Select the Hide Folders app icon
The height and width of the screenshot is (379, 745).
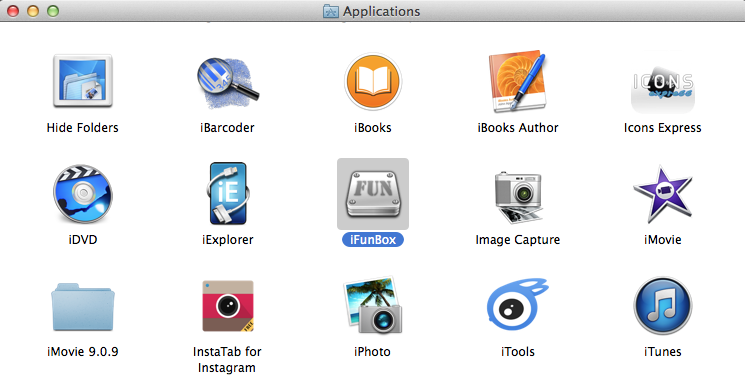[83, 81]
